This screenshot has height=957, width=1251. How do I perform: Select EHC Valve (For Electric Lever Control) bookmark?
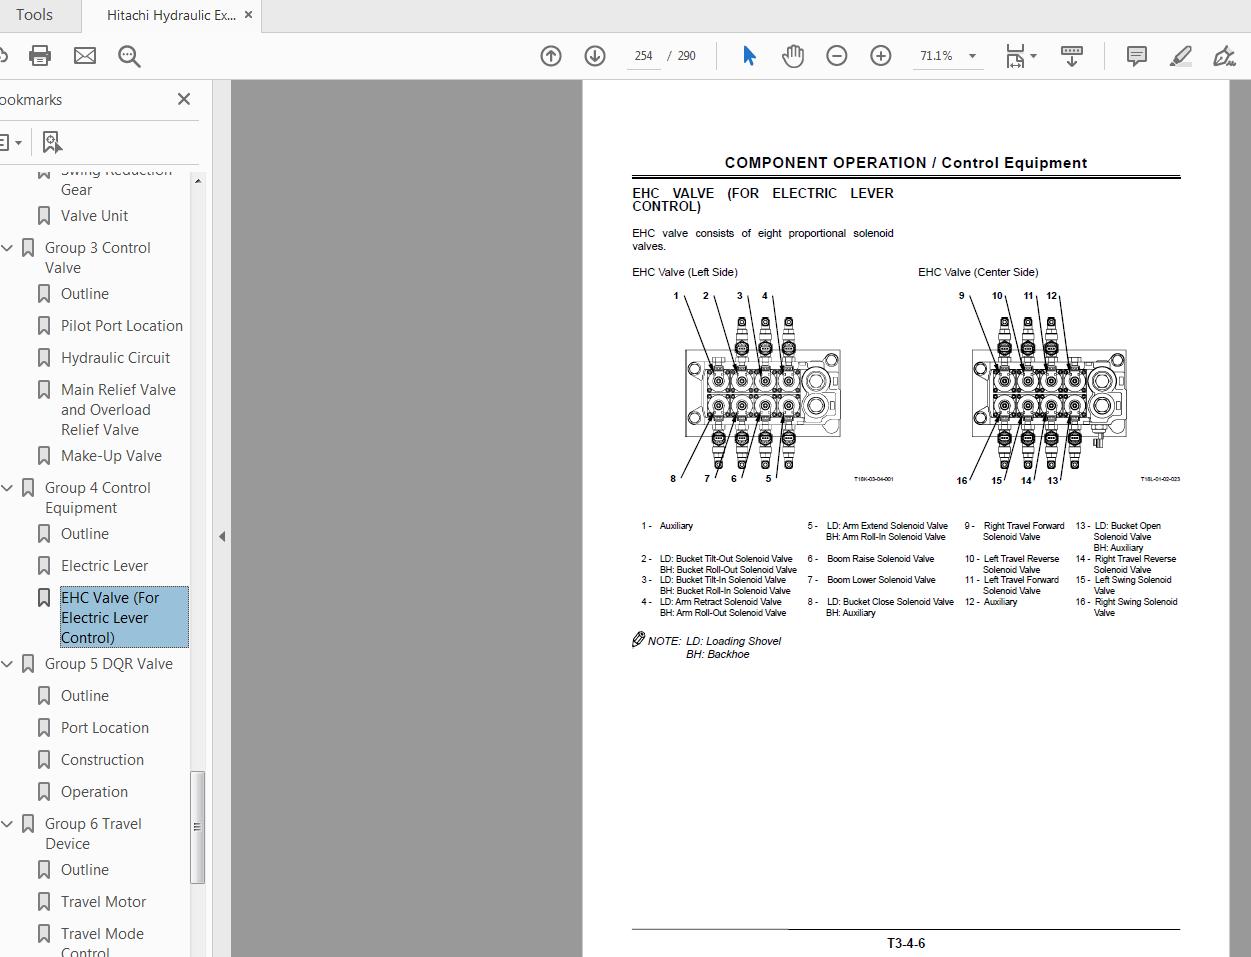click(124, 617)
